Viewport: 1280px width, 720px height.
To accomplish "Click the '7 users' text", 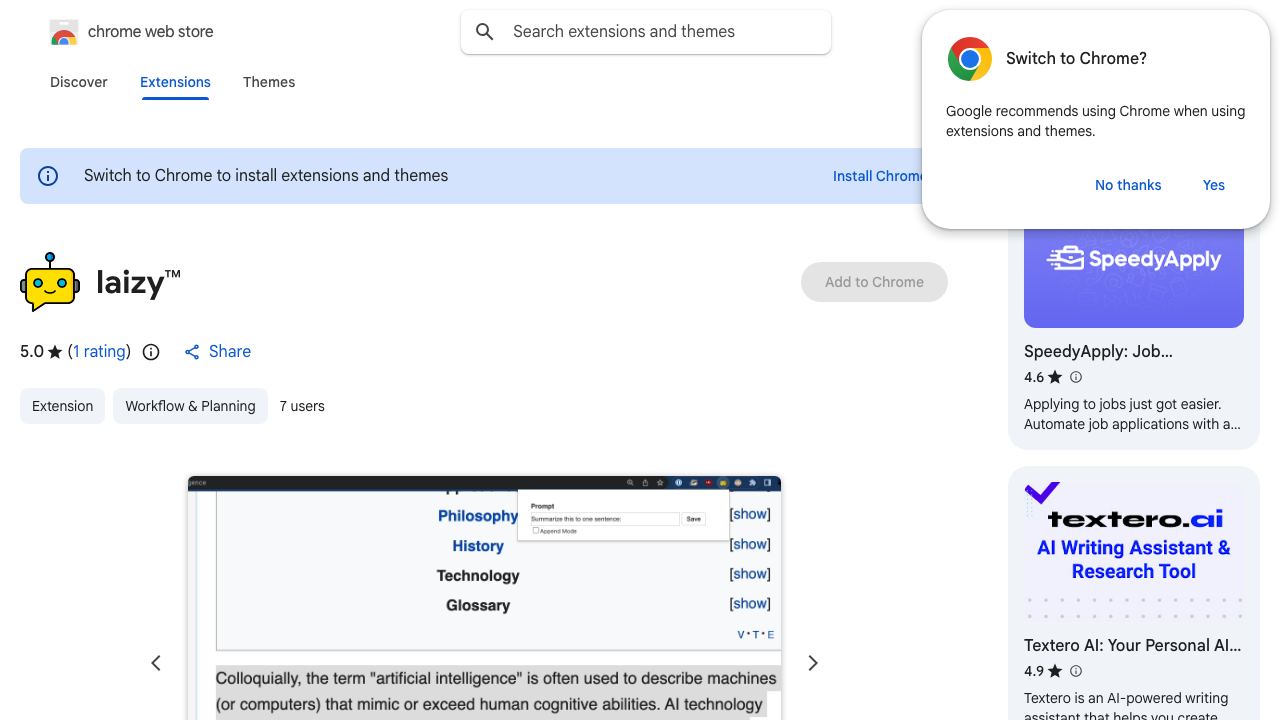I will click(x=302, y=406).
